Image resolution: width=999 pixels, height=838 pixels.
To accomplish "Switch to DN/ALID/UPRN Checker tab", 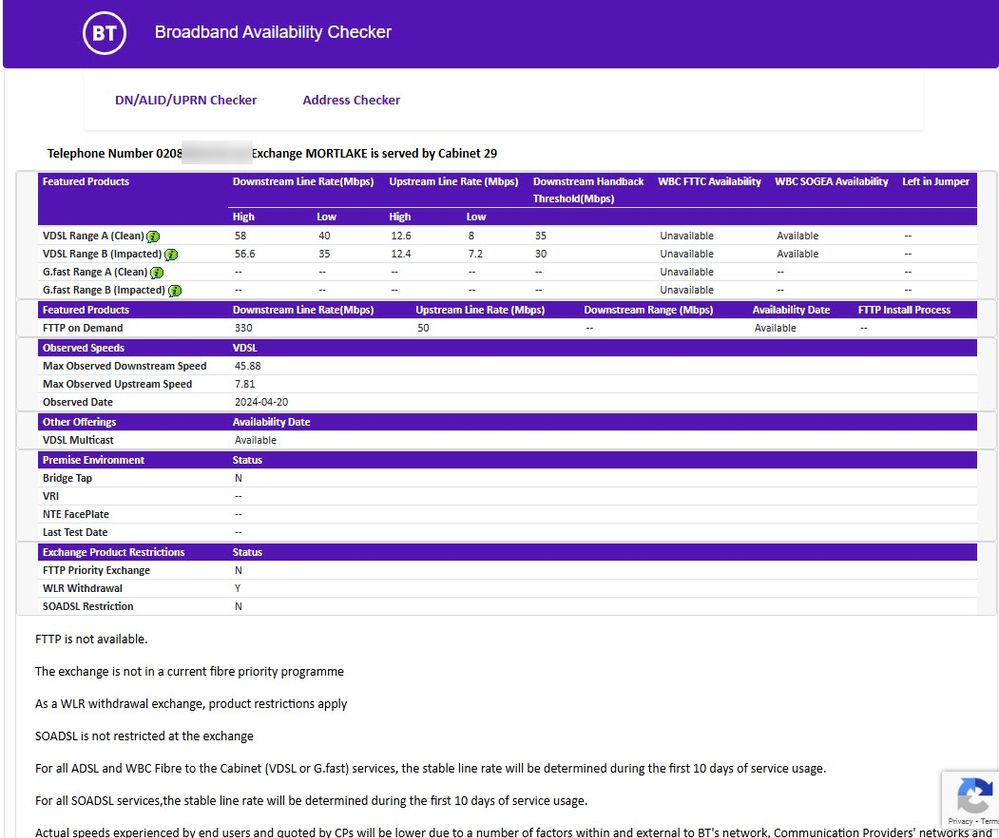I will pos(186,100).
